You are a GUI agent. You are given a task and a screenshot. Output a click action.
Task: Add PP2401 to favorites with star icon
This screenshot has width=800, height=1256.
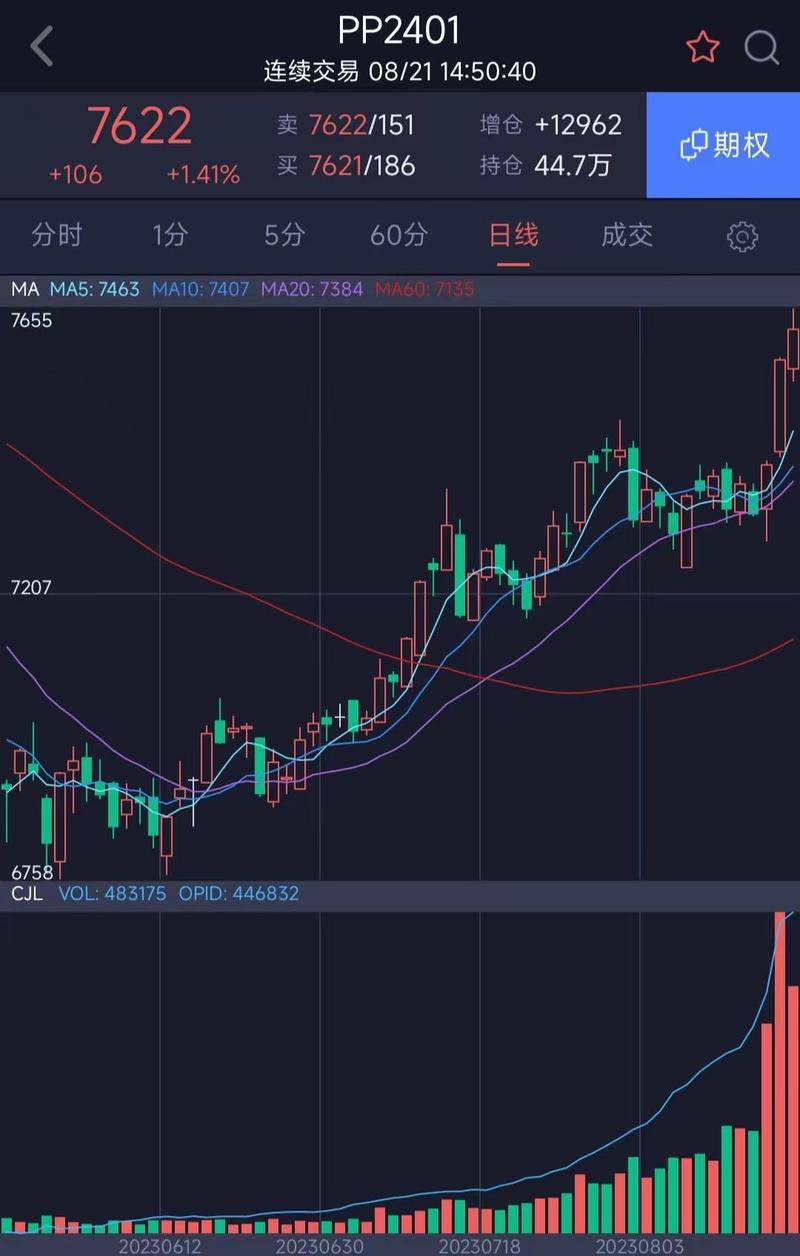(x=702, y=47)
